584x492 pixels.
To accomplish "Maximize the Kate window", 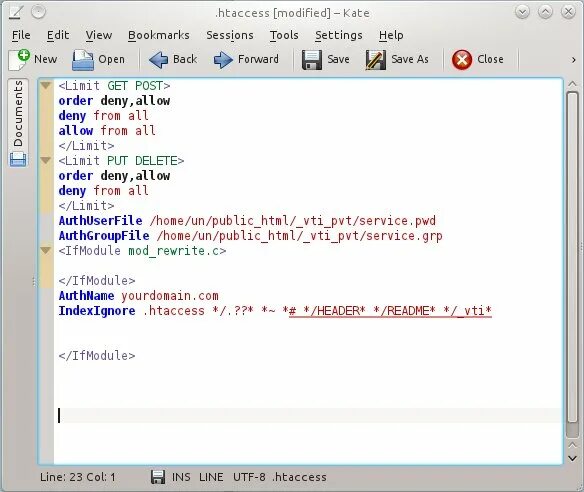I will [545, 12].
